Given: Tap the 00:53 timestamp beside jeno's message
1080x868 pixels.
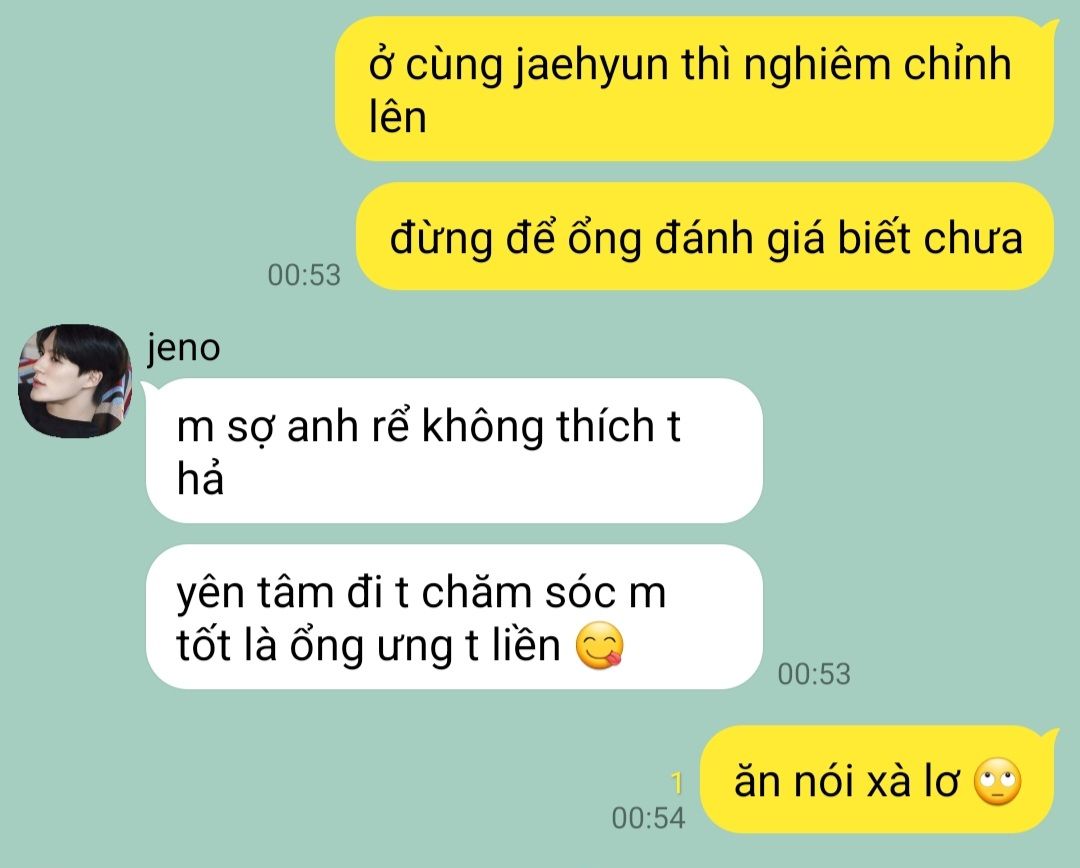Looking at the screenshot, I should coord(814,674).
